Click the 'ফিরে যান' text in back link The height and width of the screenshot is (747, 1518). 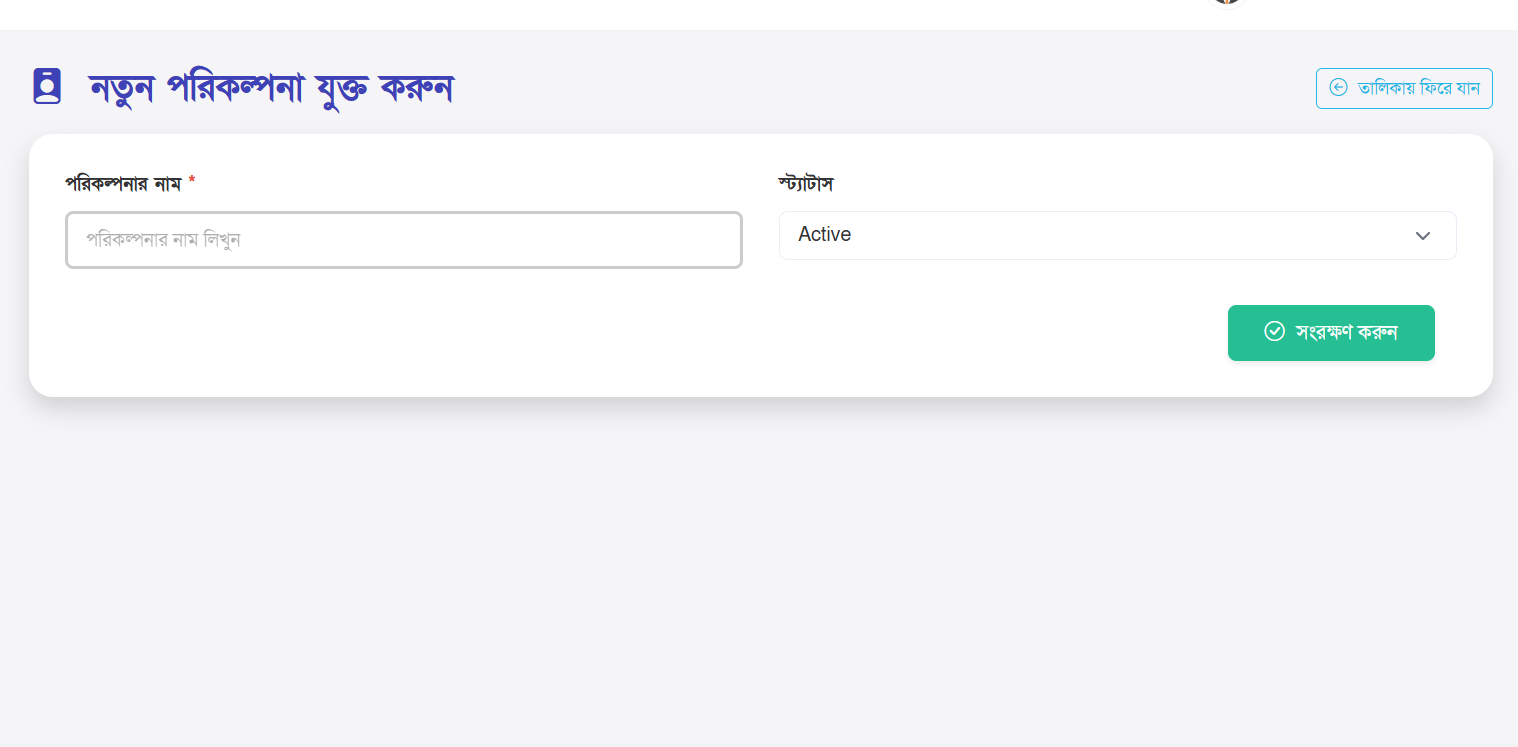(1449, 88)
